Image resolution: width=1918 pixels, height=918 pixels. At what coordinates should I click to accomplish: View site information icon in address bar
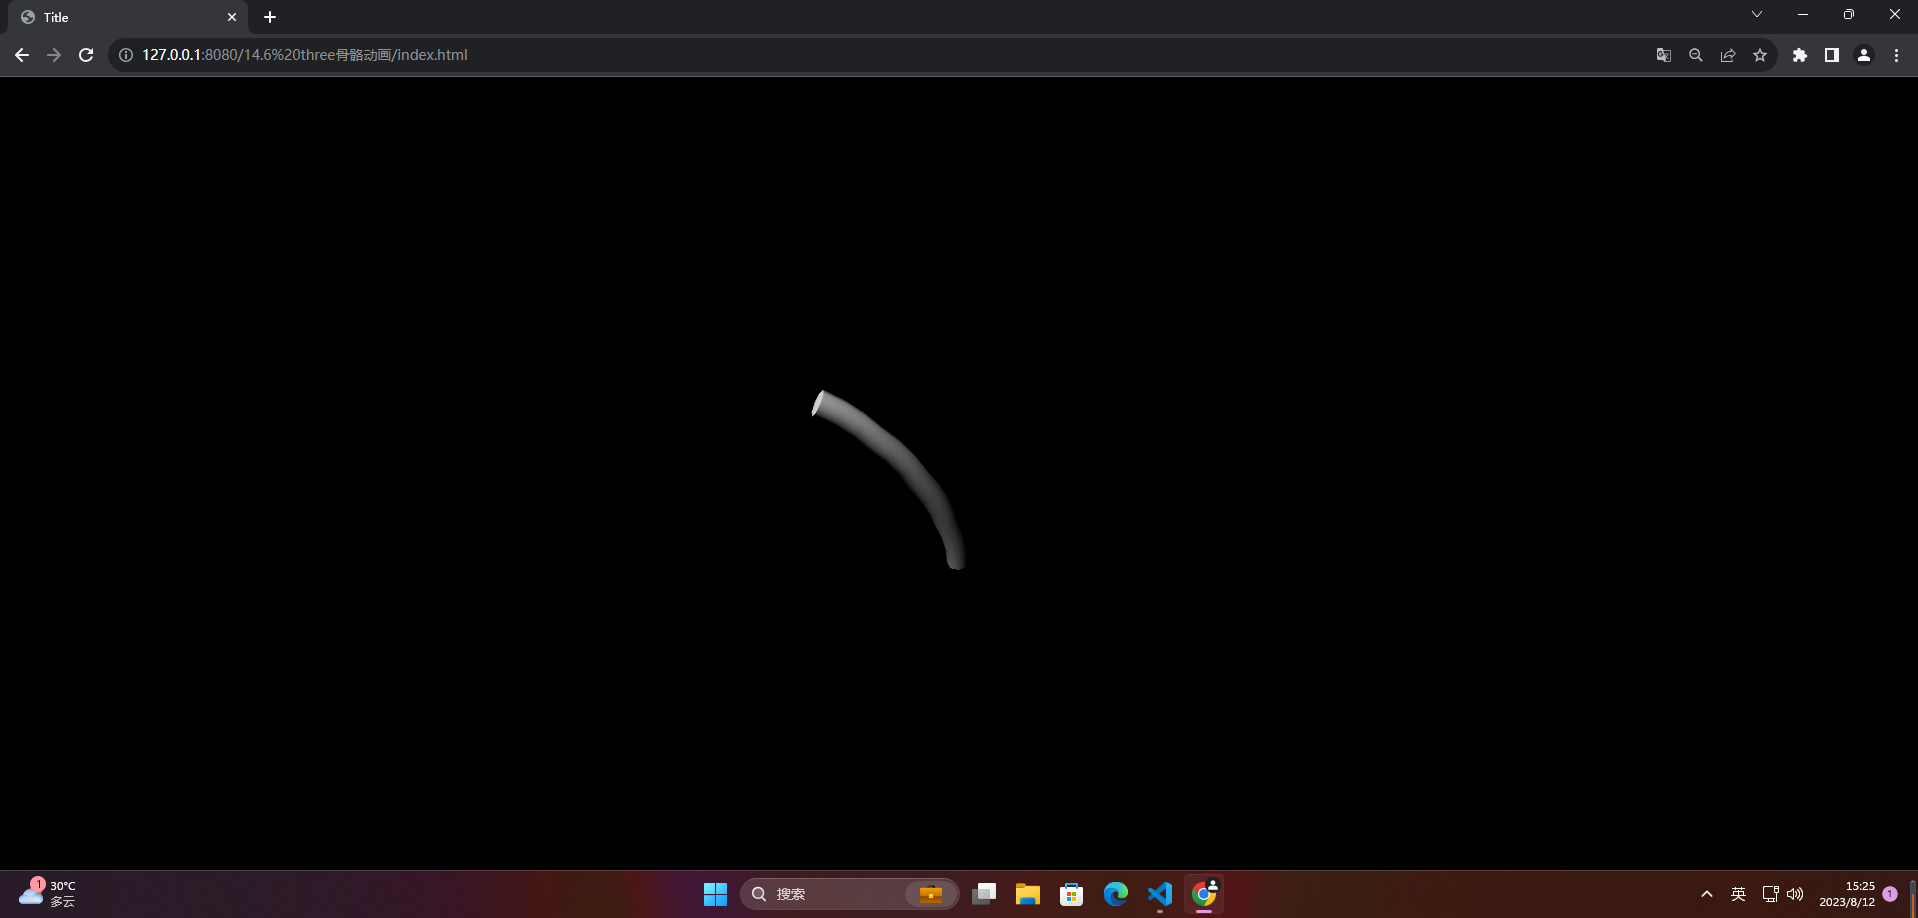tap(126, 55)
